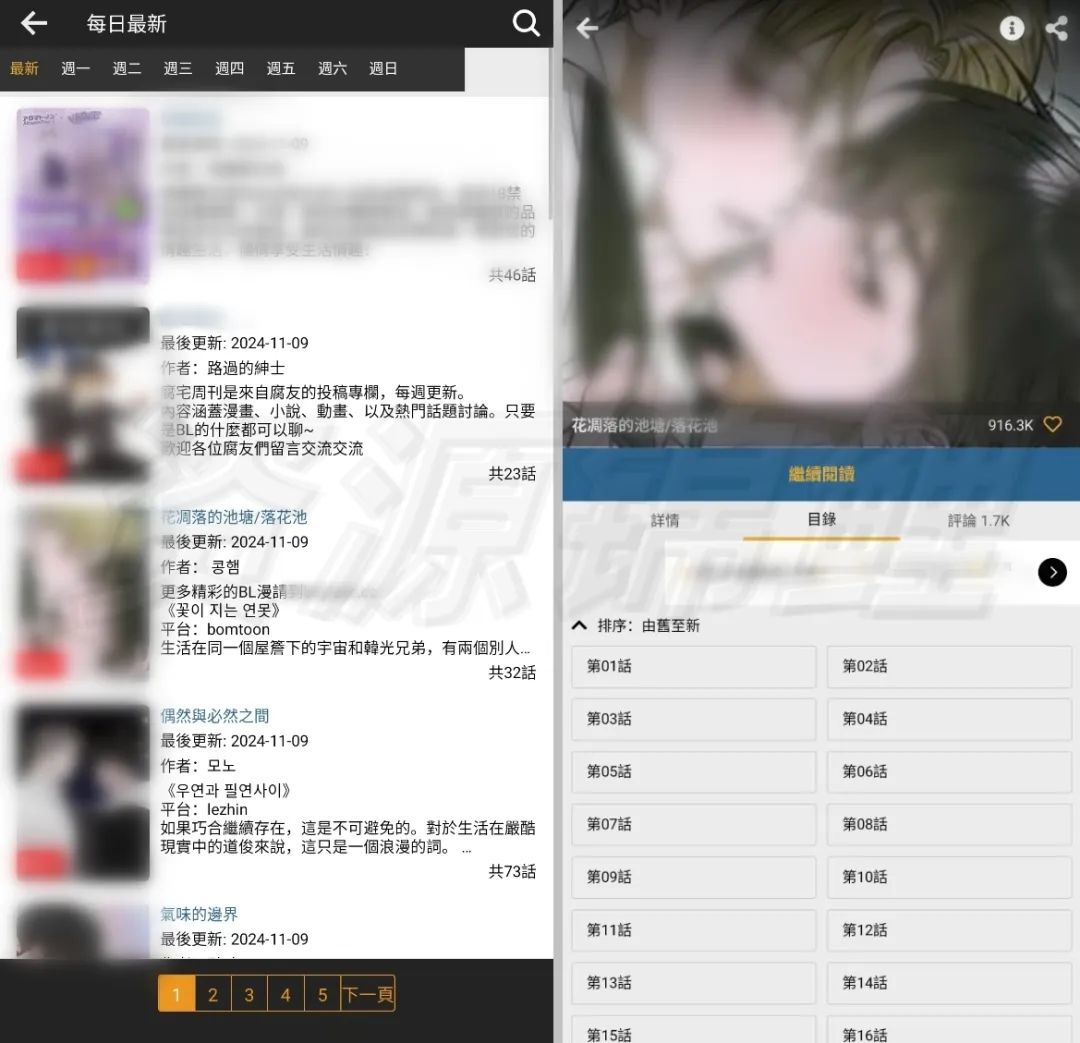
Task: Open chapter 第02話
Action: (x=949, y=666)
